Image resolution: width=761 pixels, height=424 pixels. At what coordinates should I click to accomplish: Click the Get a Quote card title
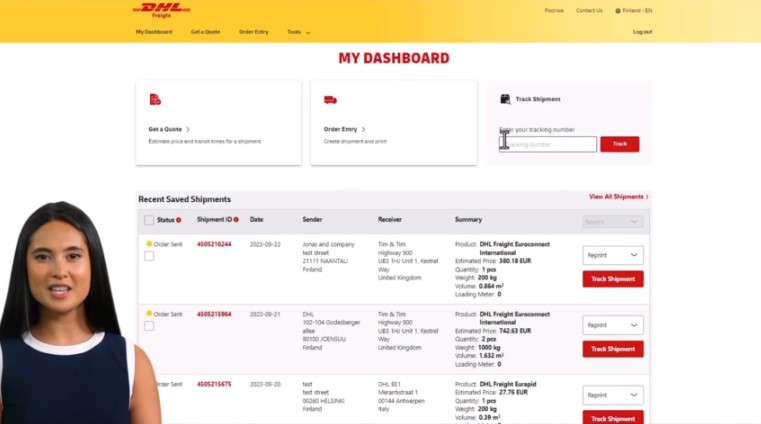point(165,130)
